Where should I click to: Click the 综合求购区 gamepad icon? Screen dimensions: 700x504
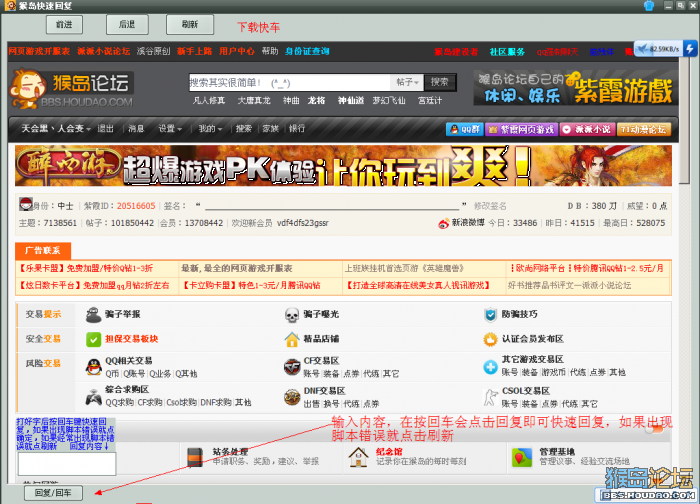point(93,397)
